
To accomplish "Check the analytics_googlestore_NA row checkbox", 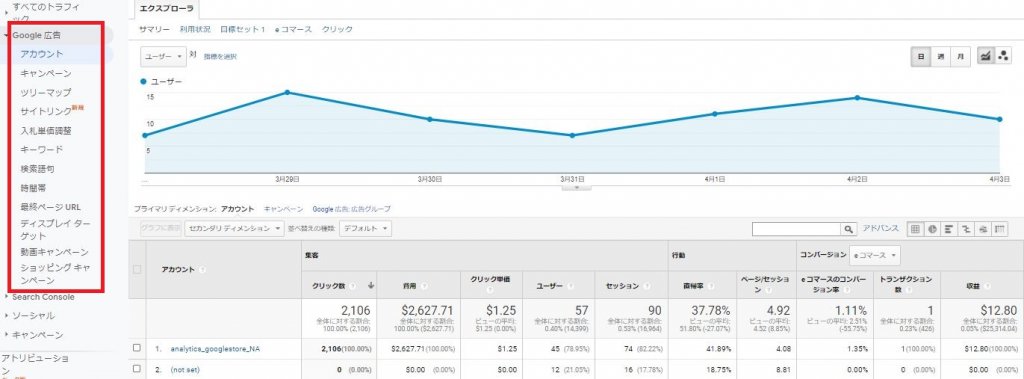I will (136, 348).
